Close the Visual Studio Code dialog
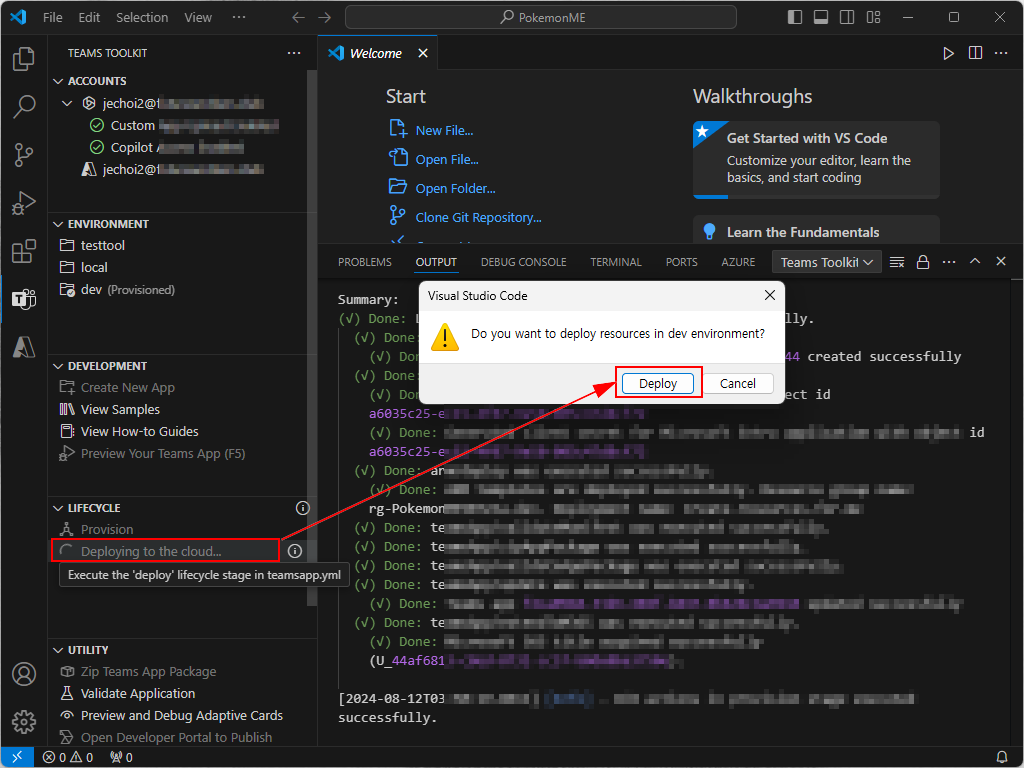The width and height of the screenshot is (1024, 768). (x=770, y=295)
